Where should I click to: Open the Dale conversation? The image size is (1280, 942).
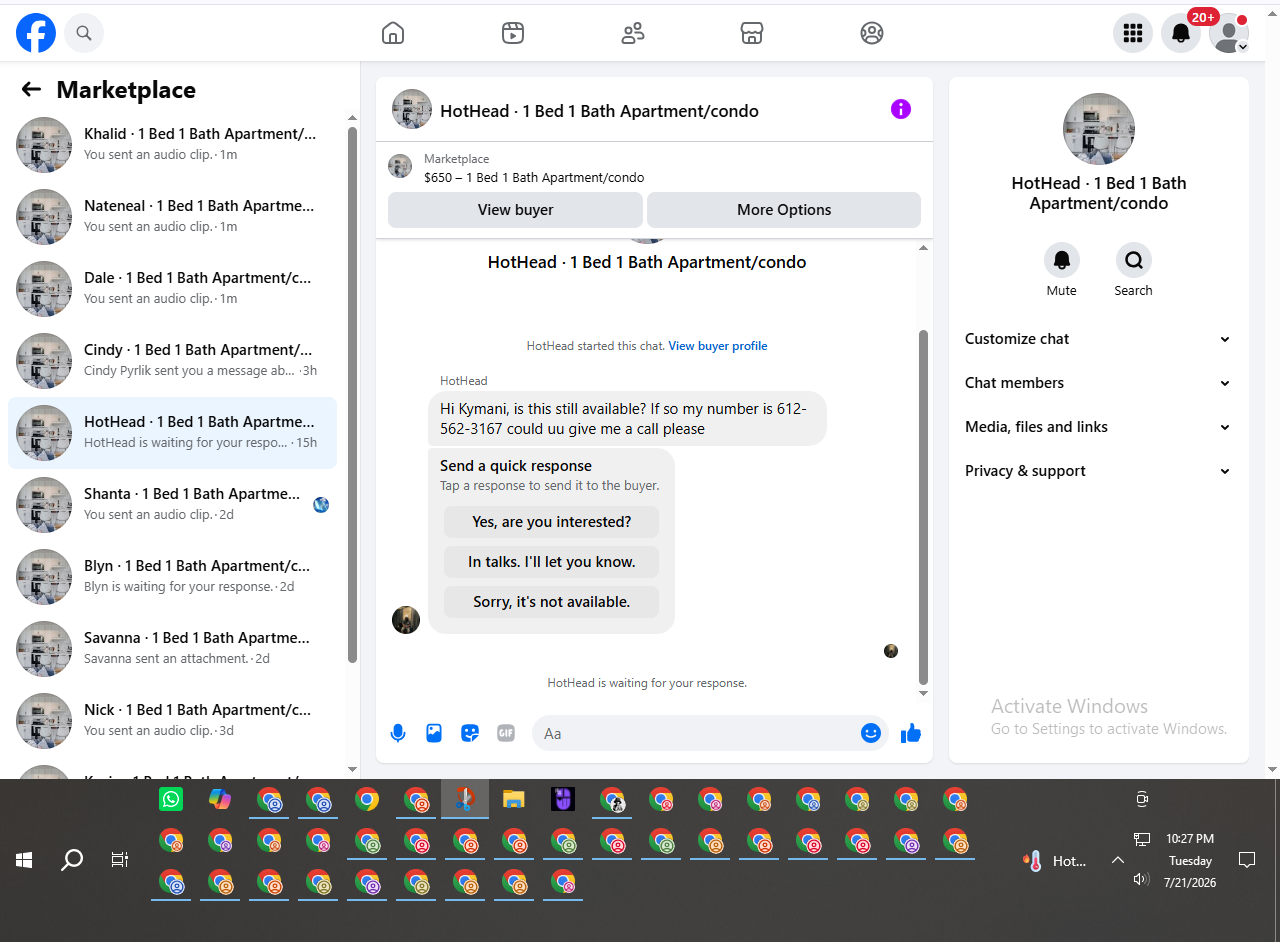pos(172,289)
